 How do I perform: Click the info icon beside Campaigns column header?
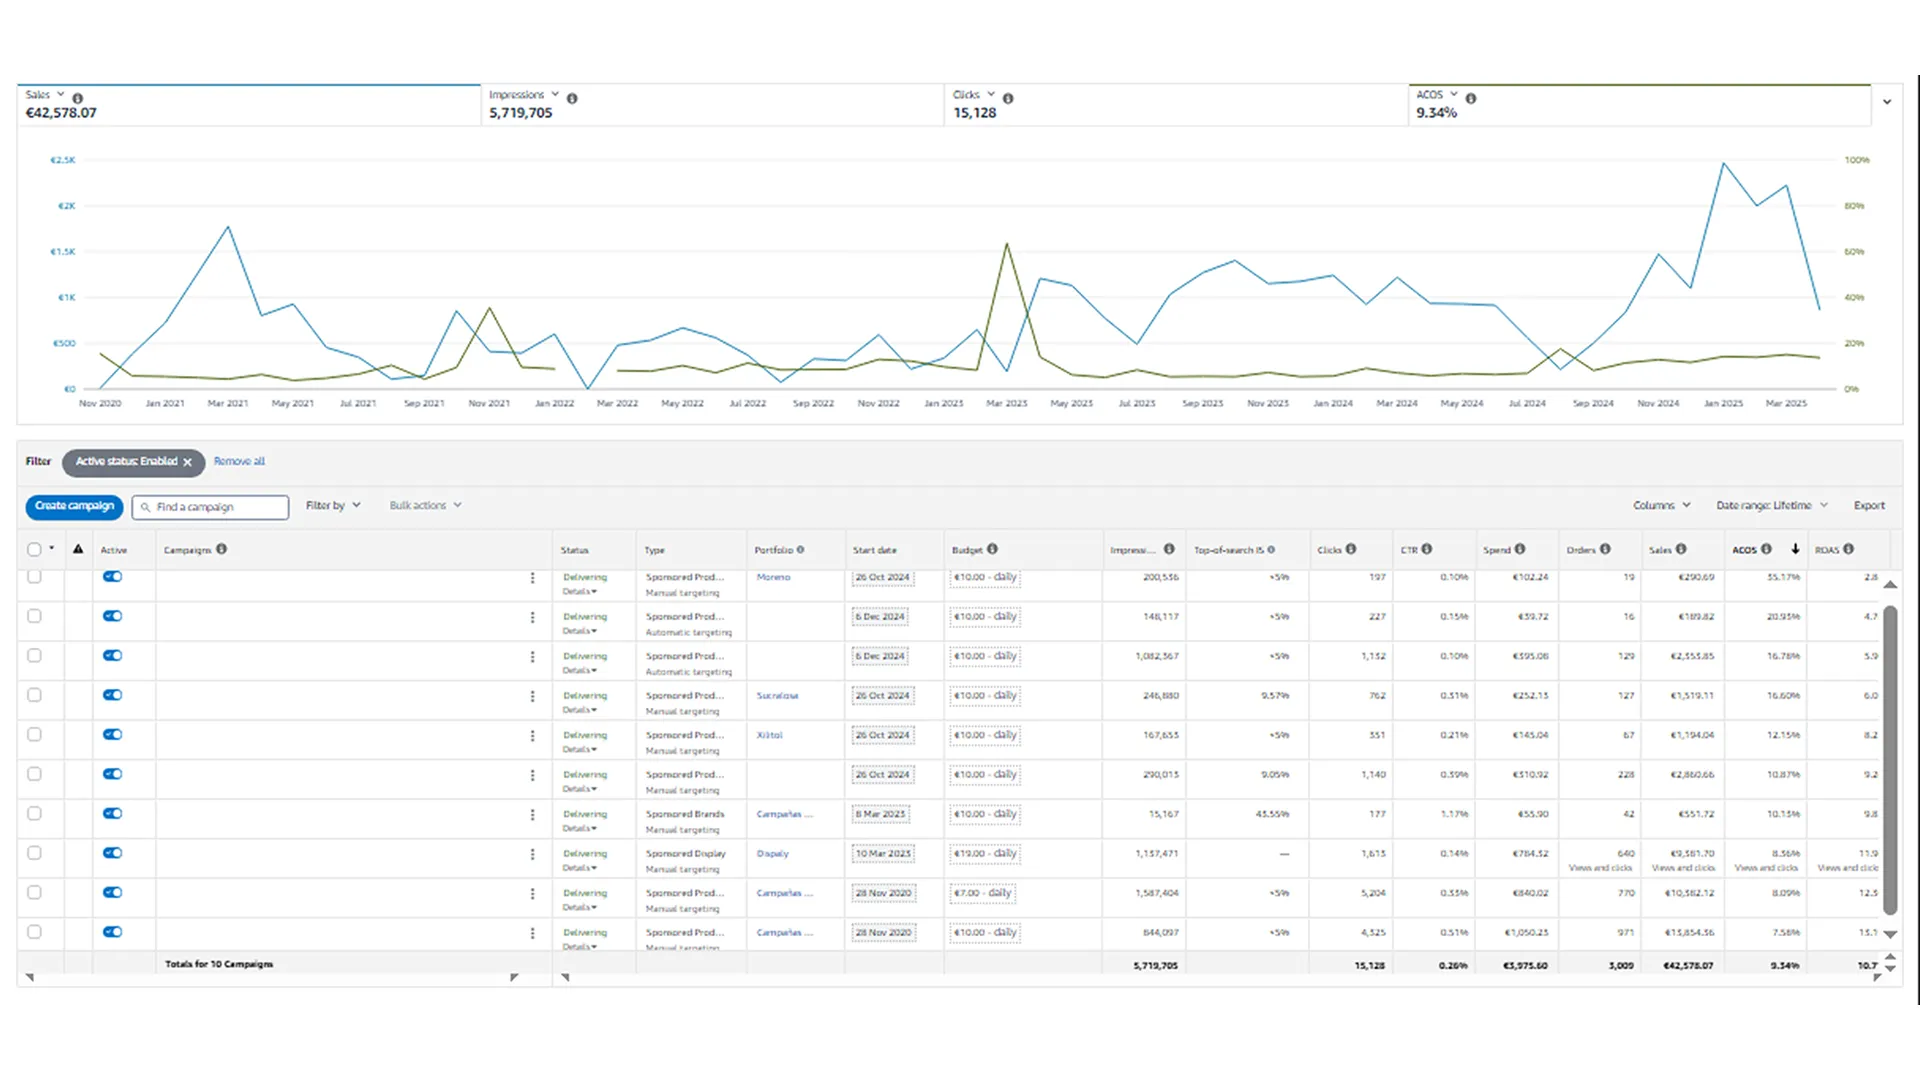(x=221, y=549)
